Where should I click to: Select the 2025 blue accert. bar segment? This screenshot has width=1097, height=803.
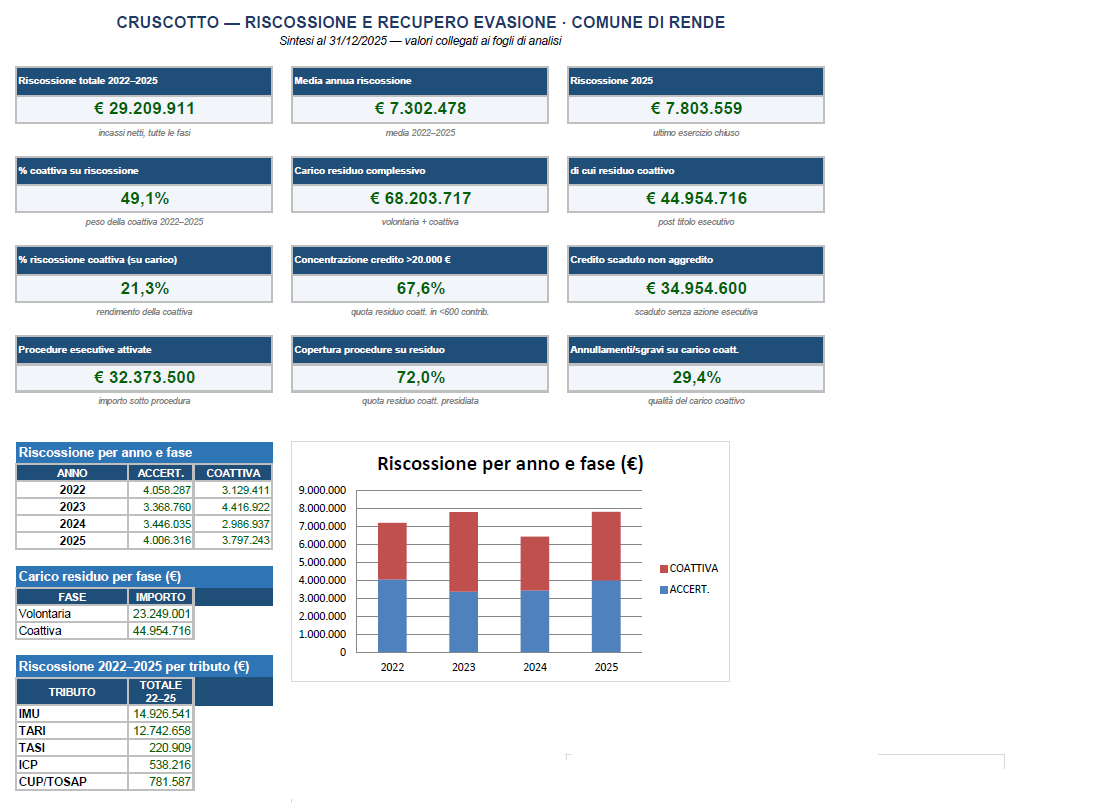(606, 616)
